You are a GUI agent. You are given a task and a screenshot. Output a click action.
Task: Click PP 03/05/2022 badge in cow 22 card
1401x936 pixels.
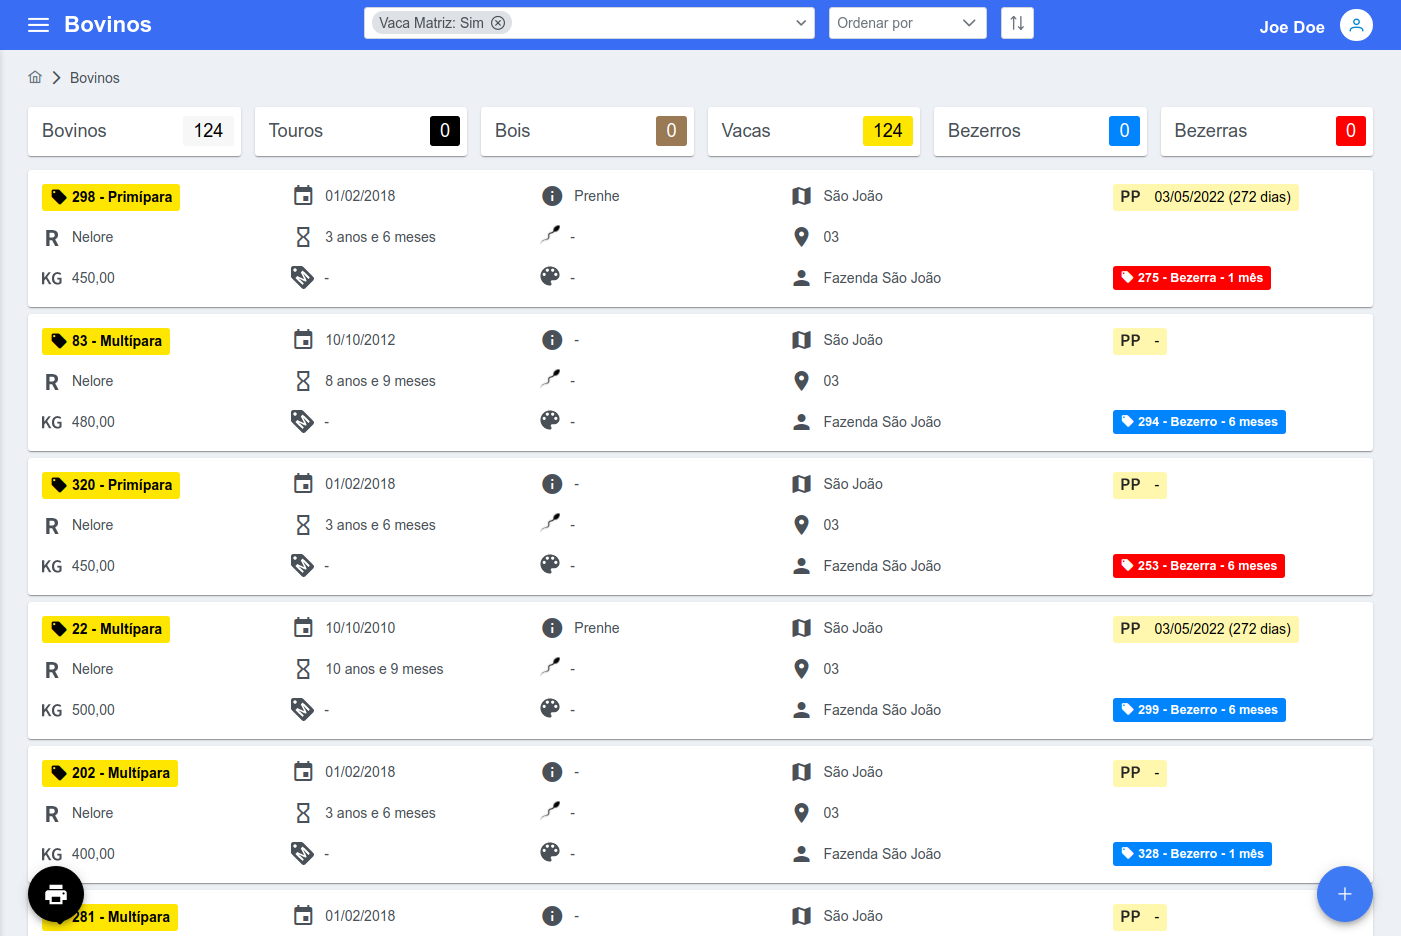[x=1206, y=629]
